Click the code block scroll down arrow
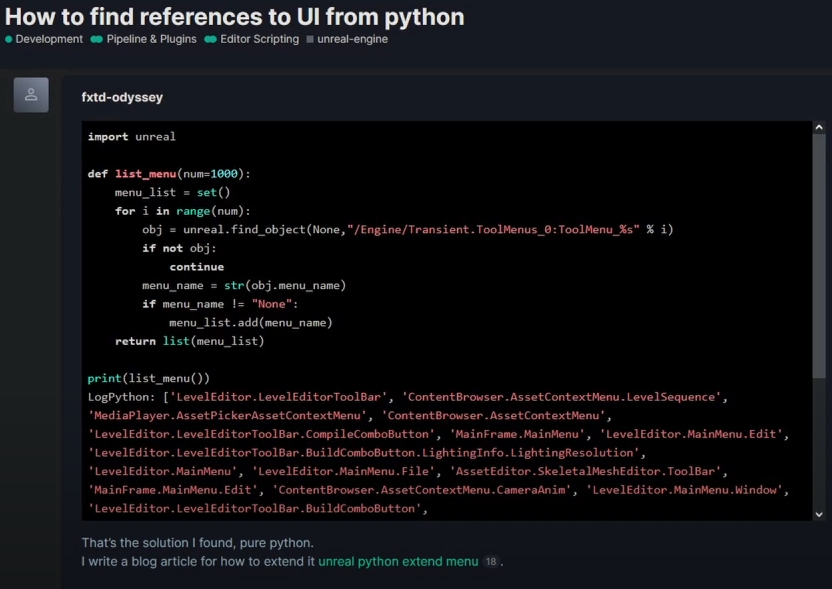This screenshot has width=832, height=589. click(819, 514)
